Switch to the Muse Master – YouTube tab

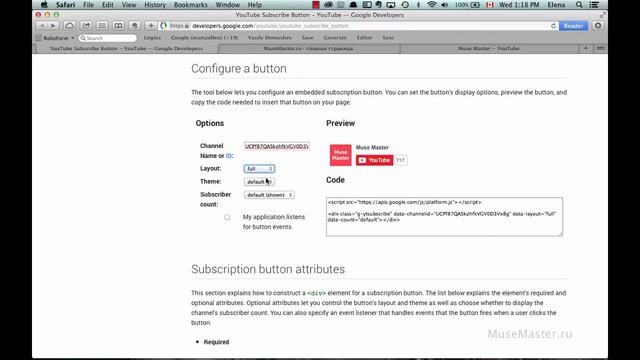(489, 49)
